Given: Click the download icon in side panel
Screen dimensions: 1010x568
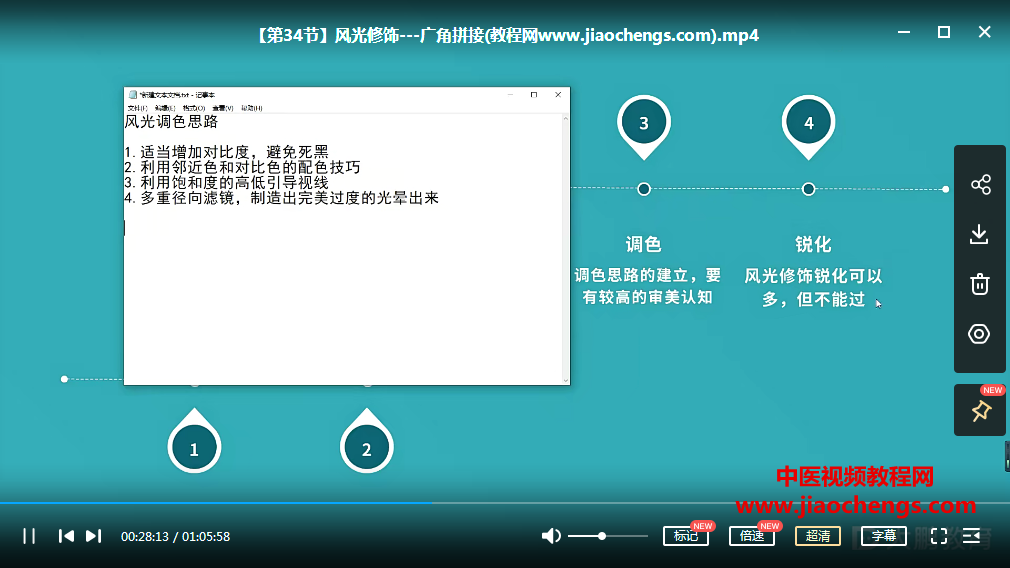Looking at the screenshot, I should (x=979, y=234).
